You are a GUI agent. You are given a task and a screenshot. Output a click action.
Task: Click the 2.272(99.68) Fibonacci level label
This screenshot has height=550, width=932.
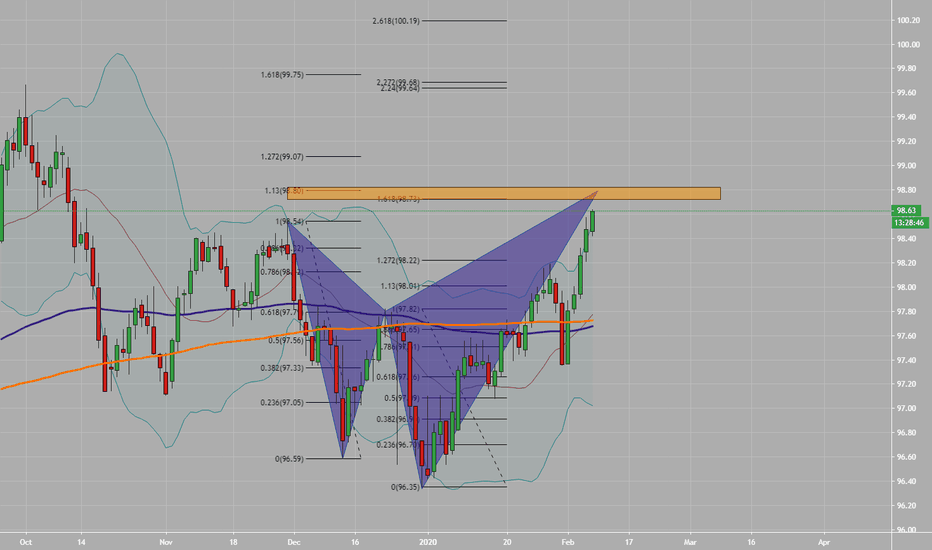pyautogui.click(x=398, y=82)
